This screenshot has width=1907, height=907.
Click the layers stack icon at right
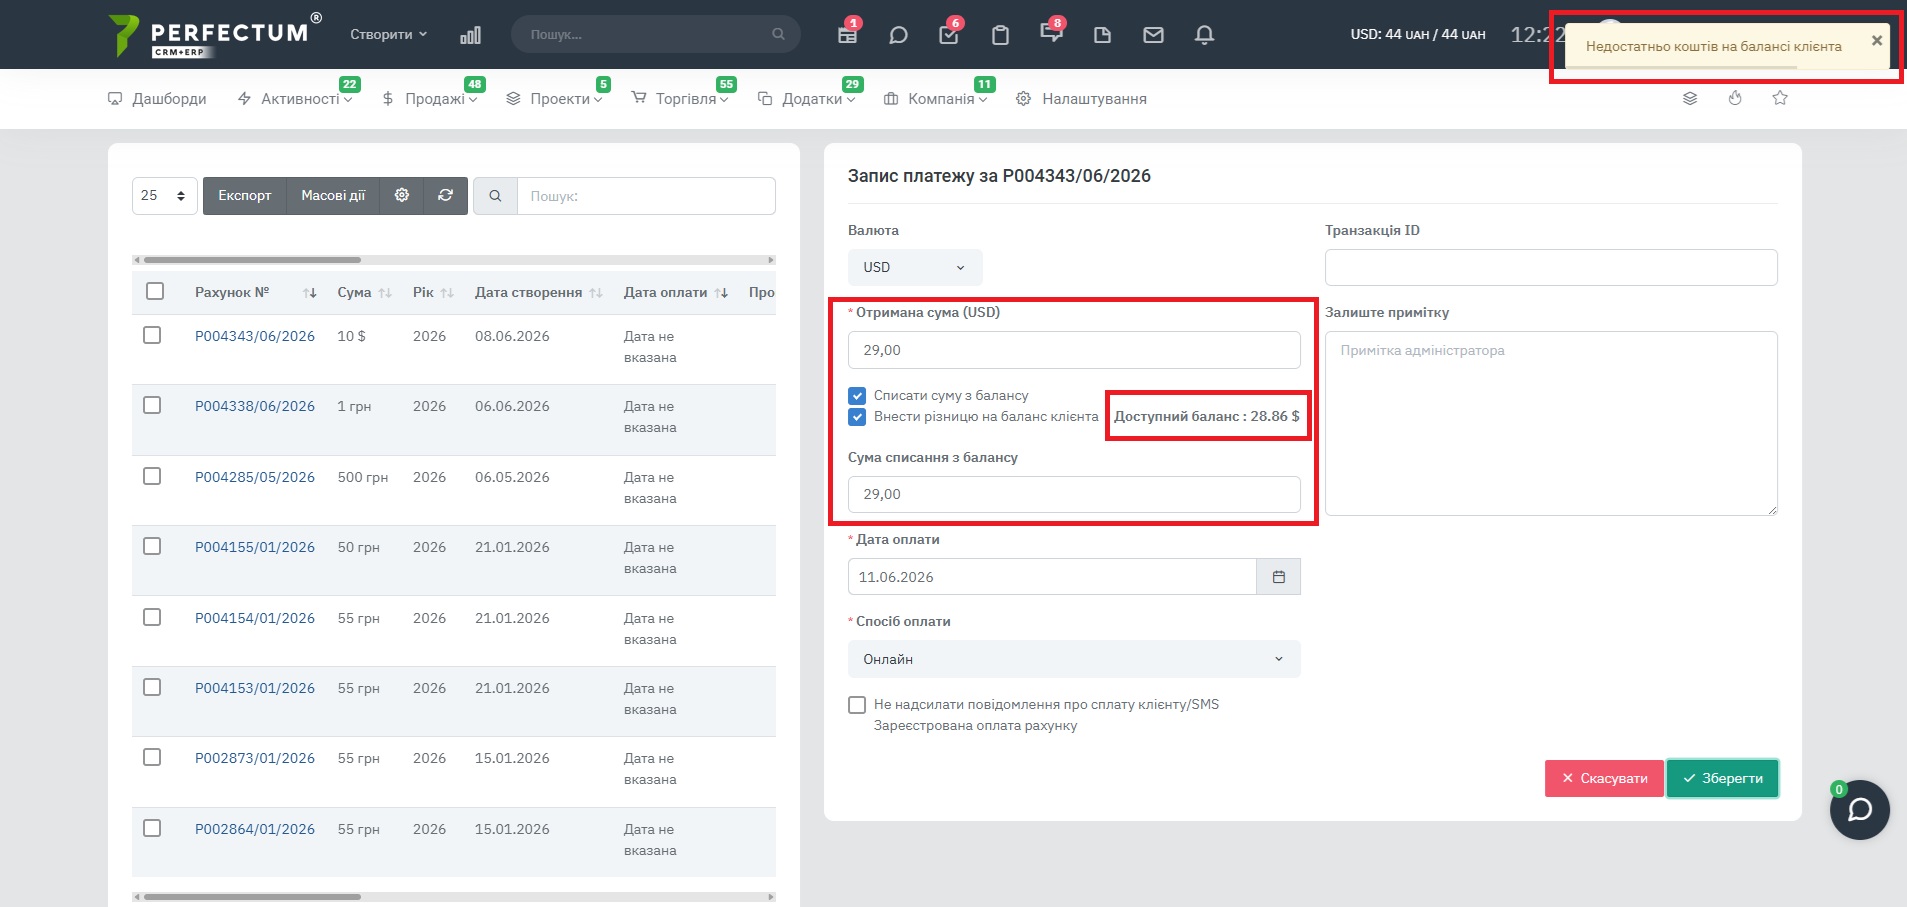[x=1690, y=98]
